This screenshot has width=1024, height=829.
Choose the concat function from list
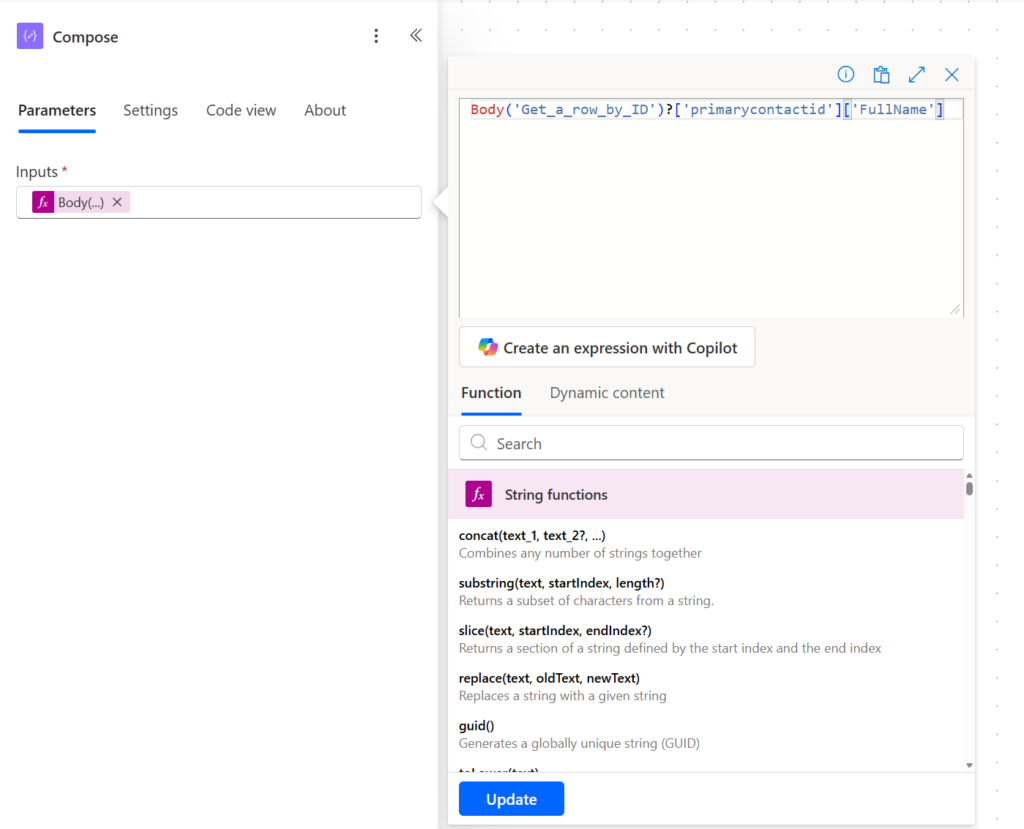532,536
